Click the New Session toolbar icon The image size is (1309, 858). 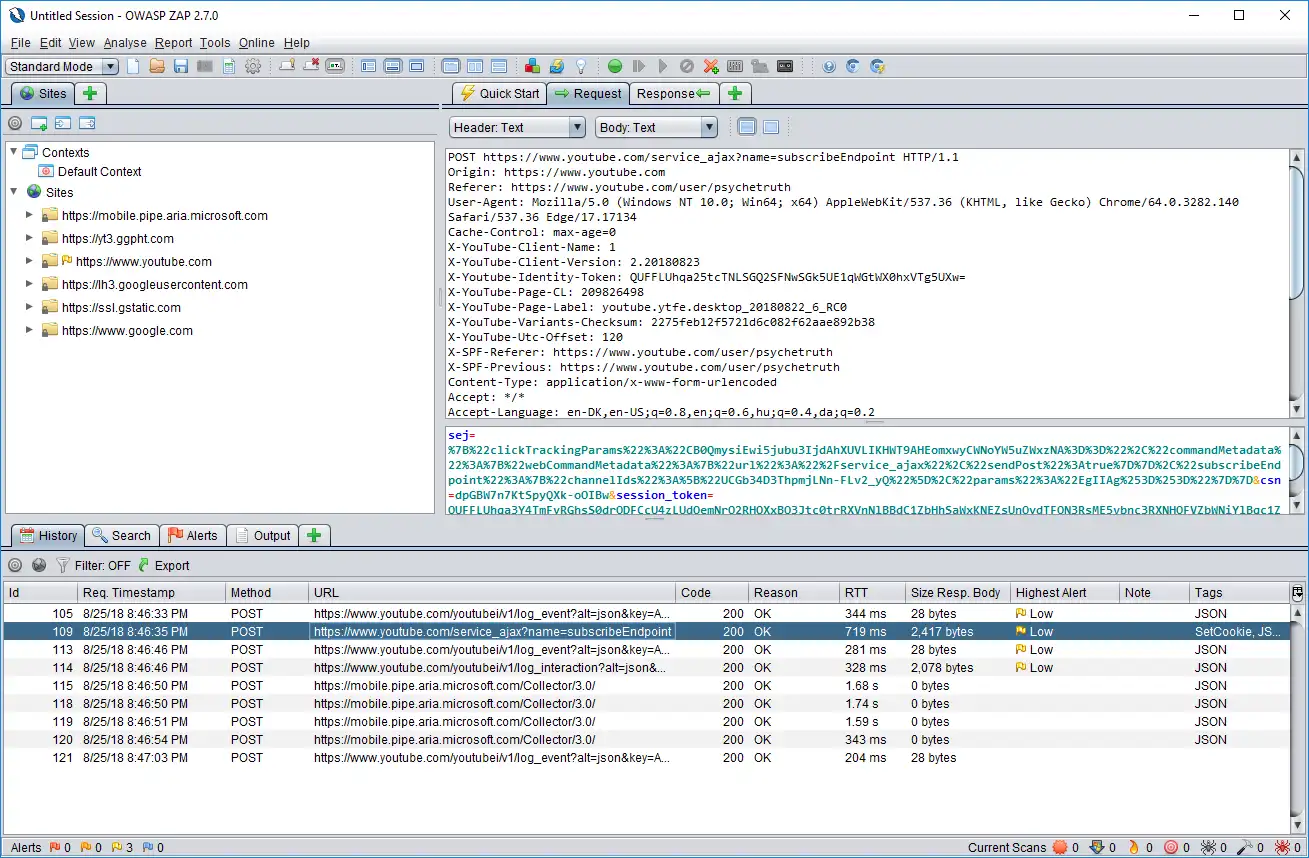pos(133,66)
